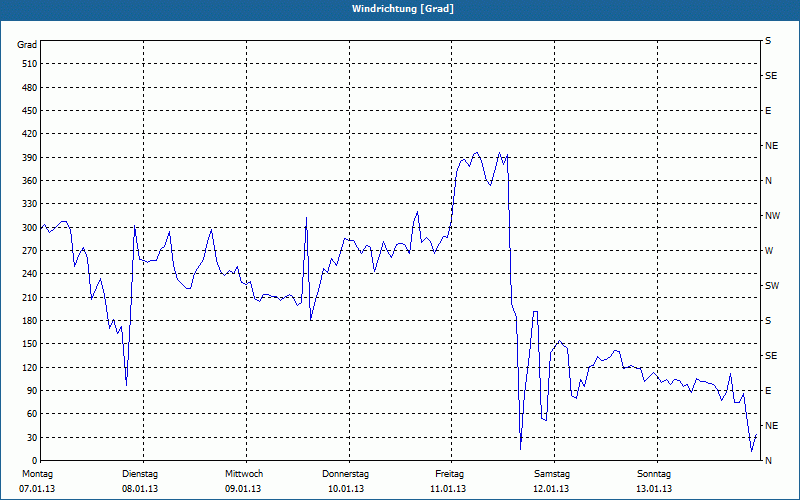Click the 'W' compass direction label
This screenshot has width=800, height=500.
[x=769, y=251]
